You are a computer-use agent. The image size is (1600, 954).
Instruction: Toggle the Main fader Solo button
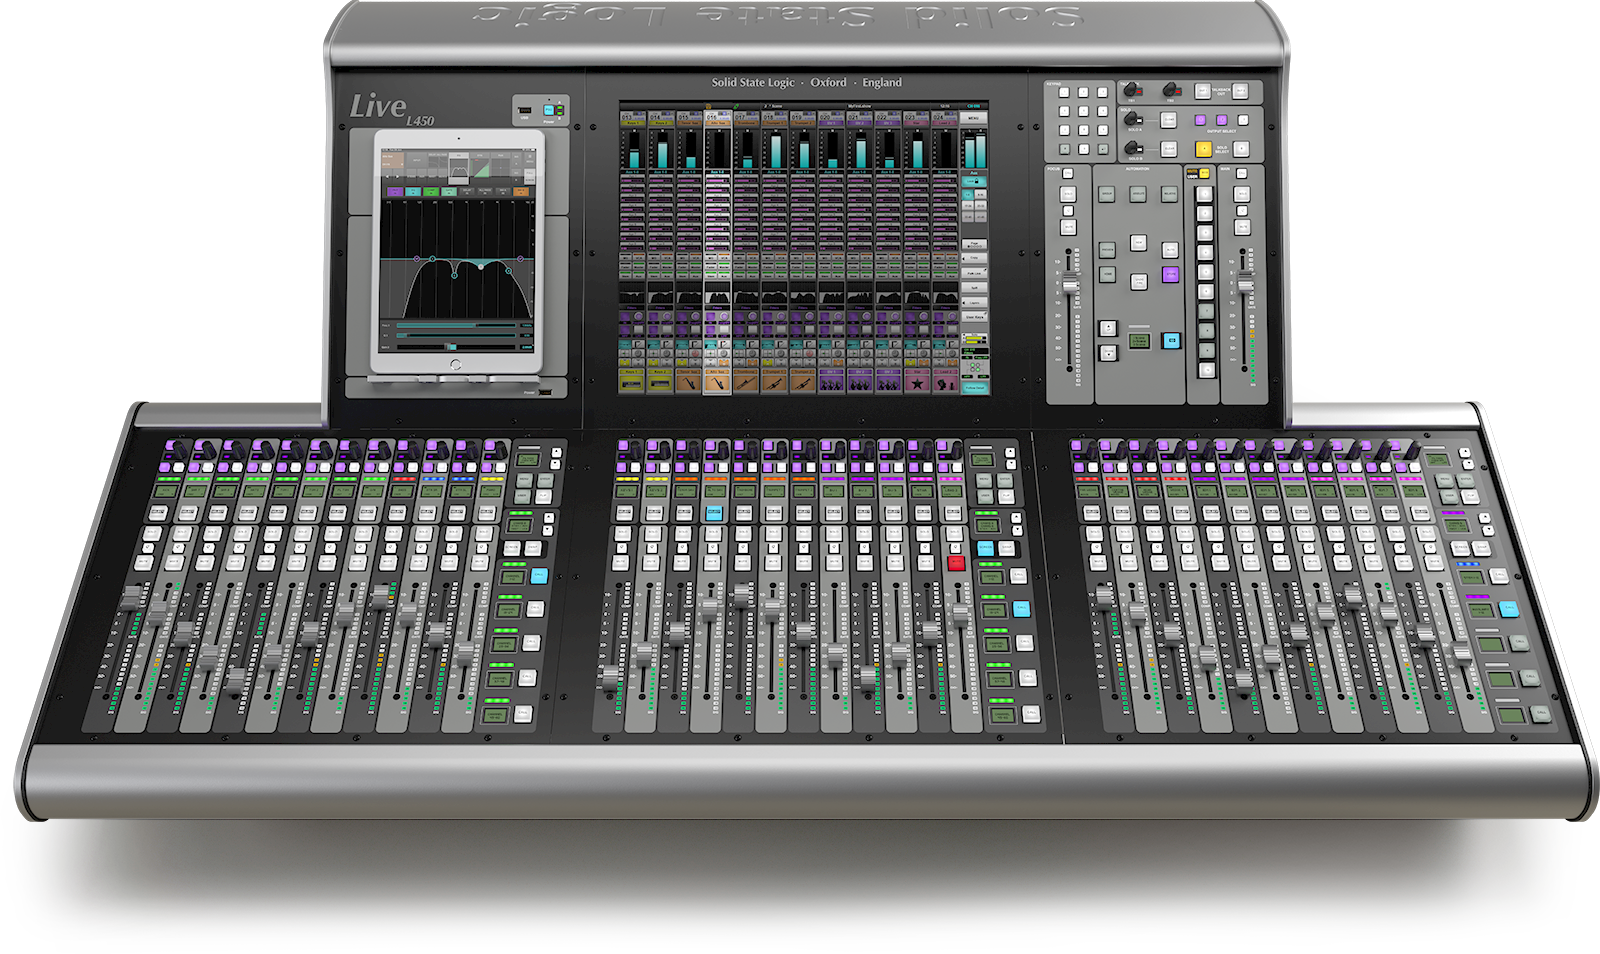click(x=1242, y=194)
